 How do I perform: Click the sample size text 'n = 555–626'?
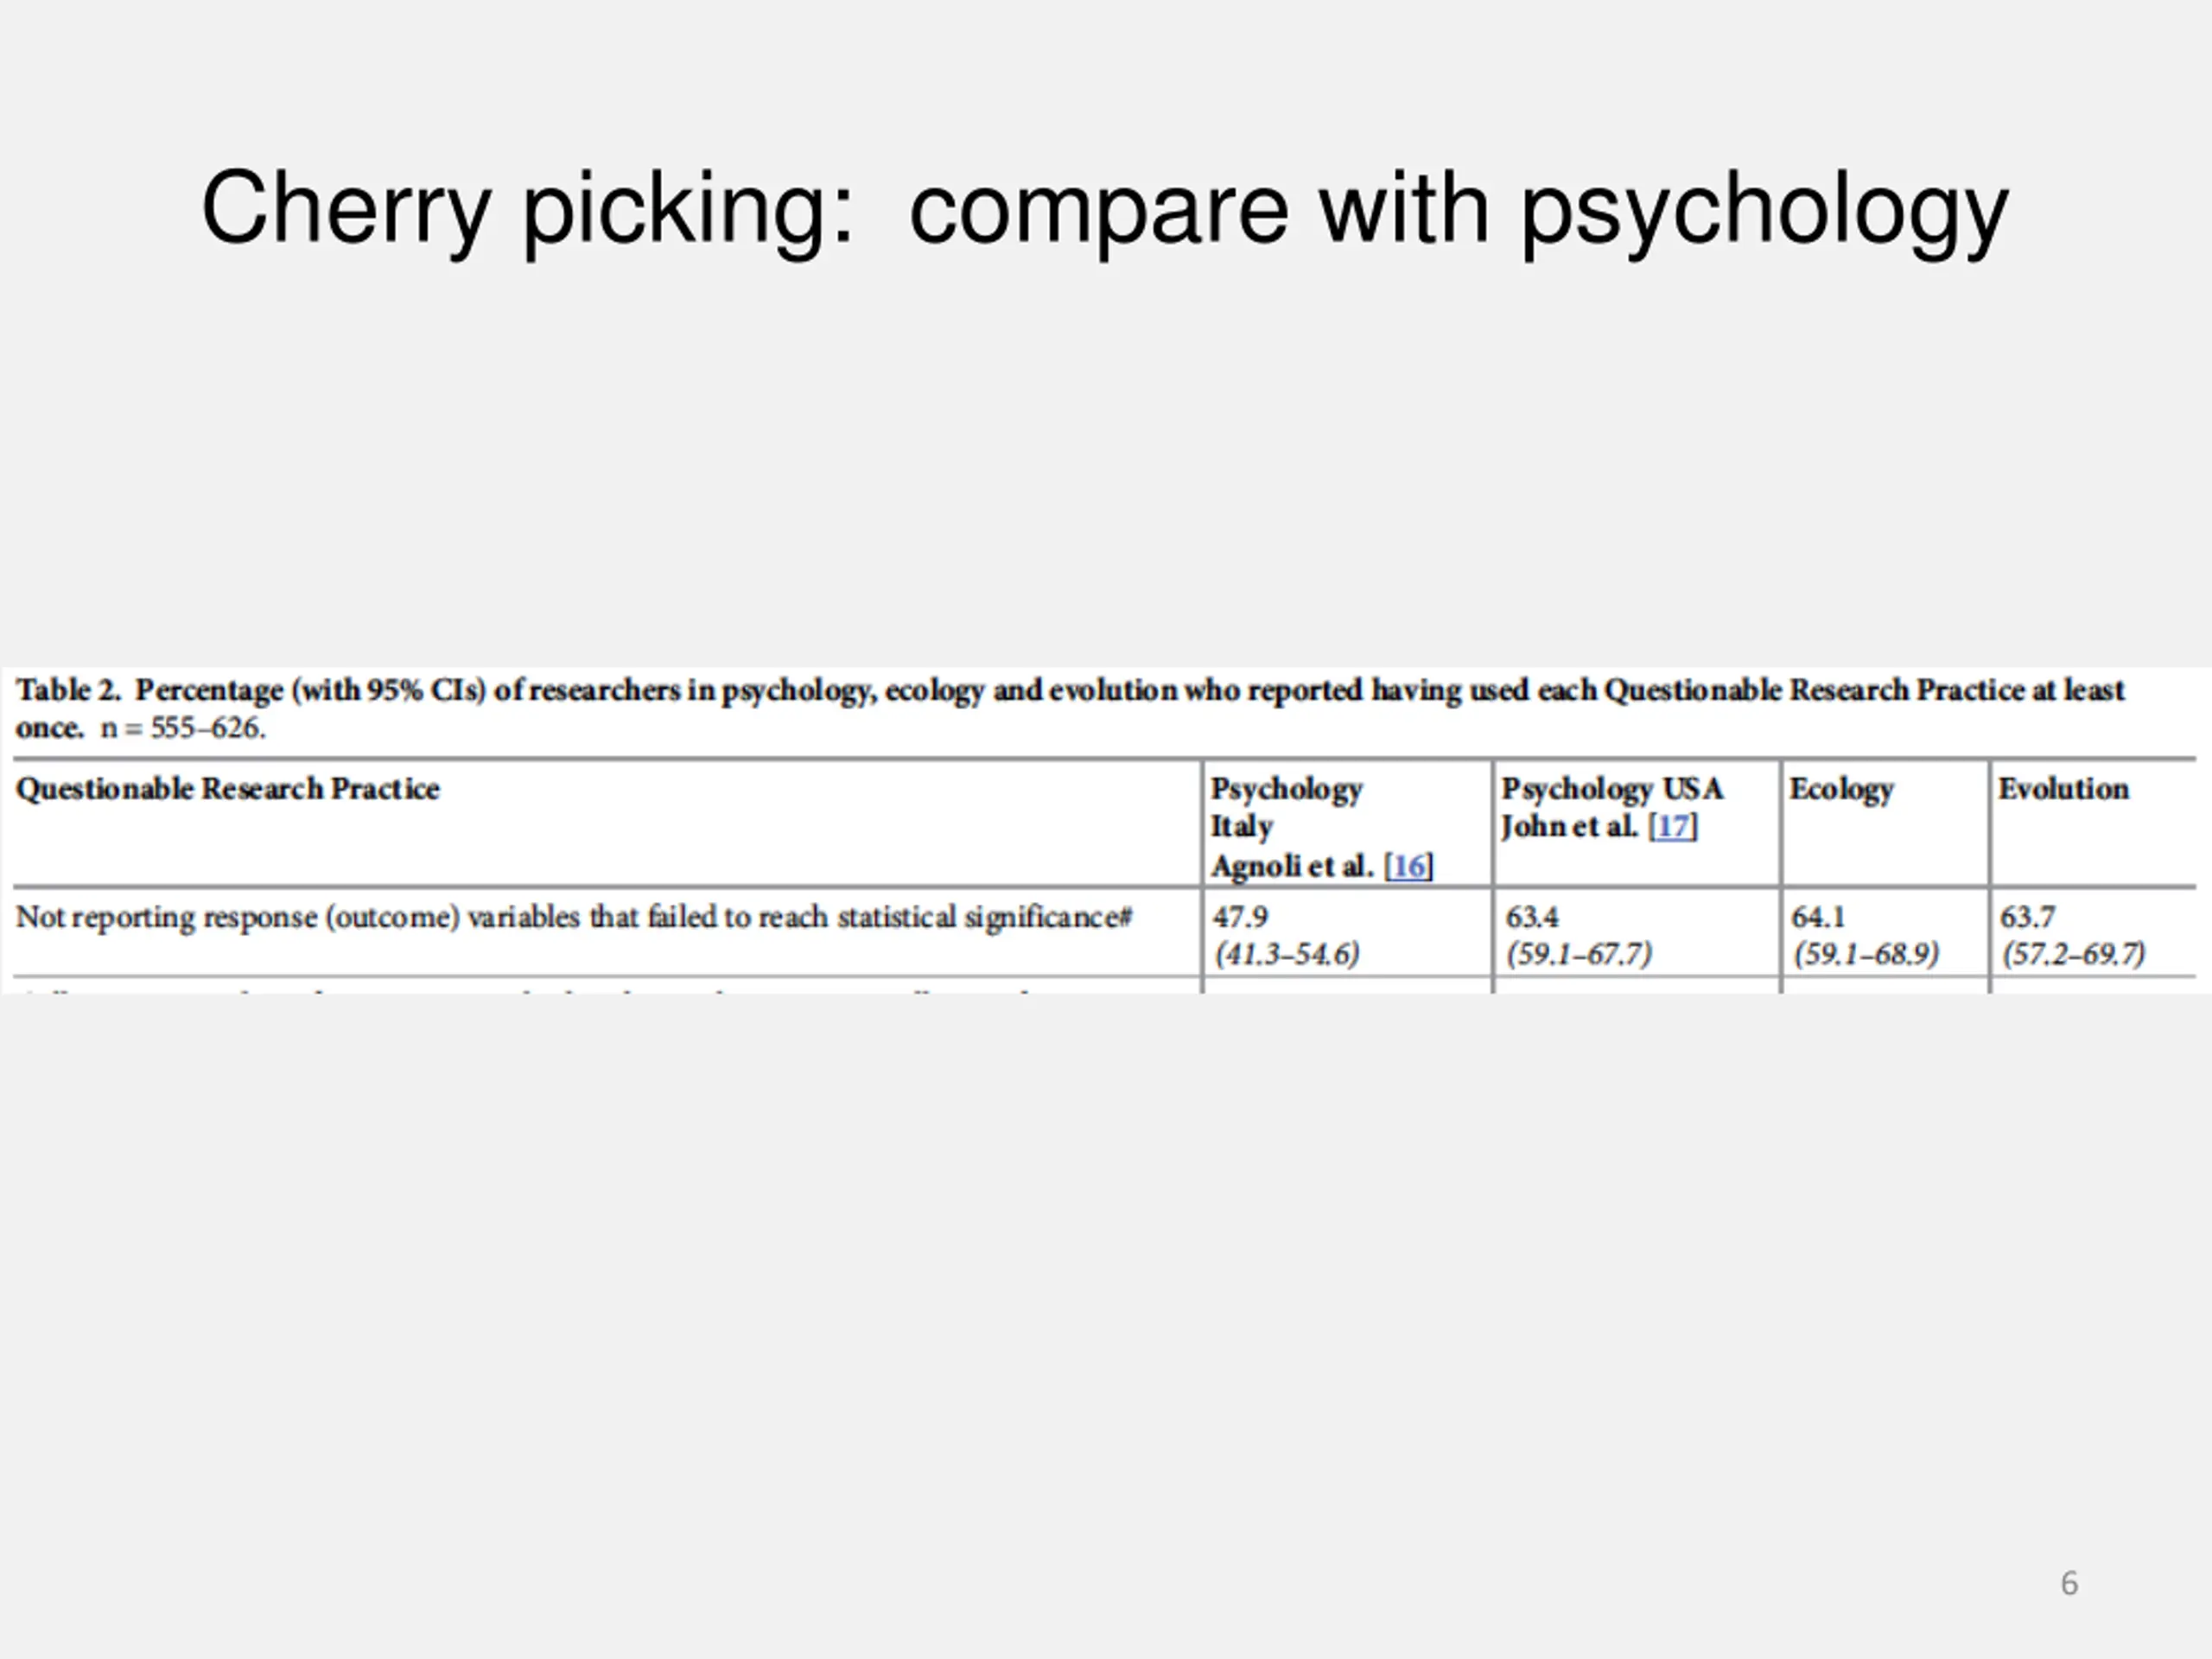(183, 728)
